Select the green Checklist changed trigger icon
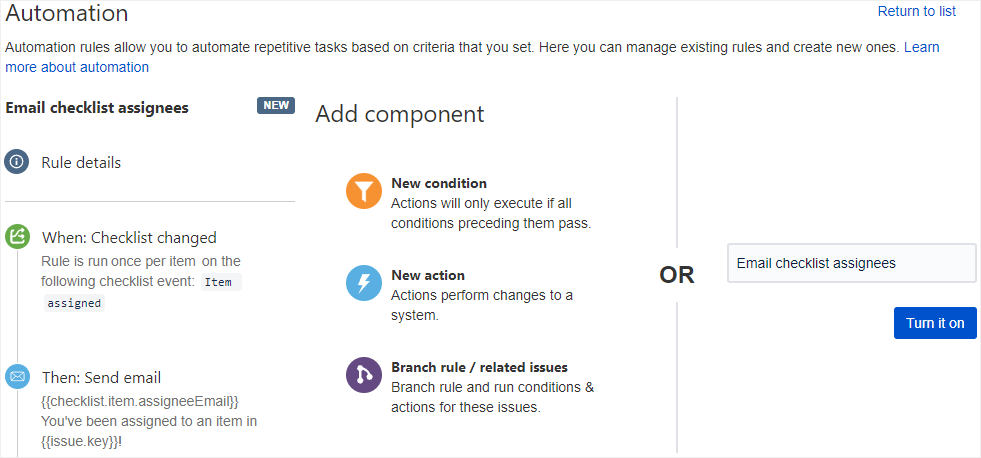The width and height of the screenshot is (981, 458). [17, 237]
